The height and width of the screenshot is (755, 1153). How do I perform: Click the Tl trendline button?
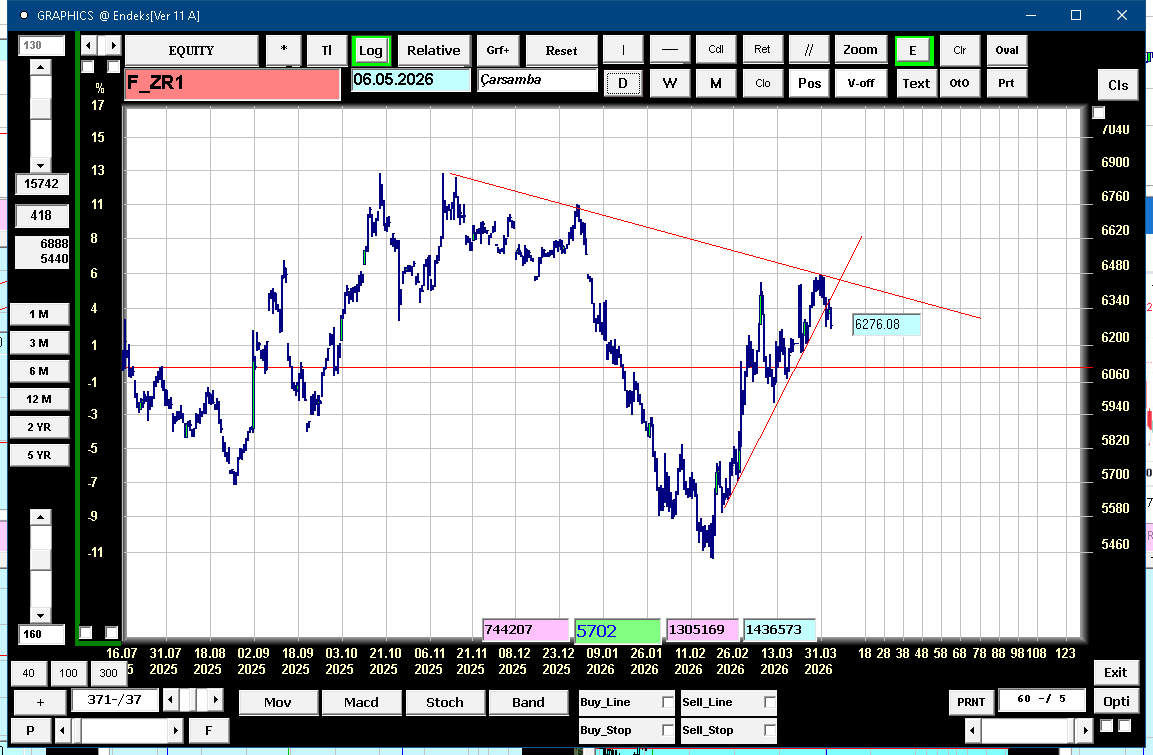tap(326, 50)
